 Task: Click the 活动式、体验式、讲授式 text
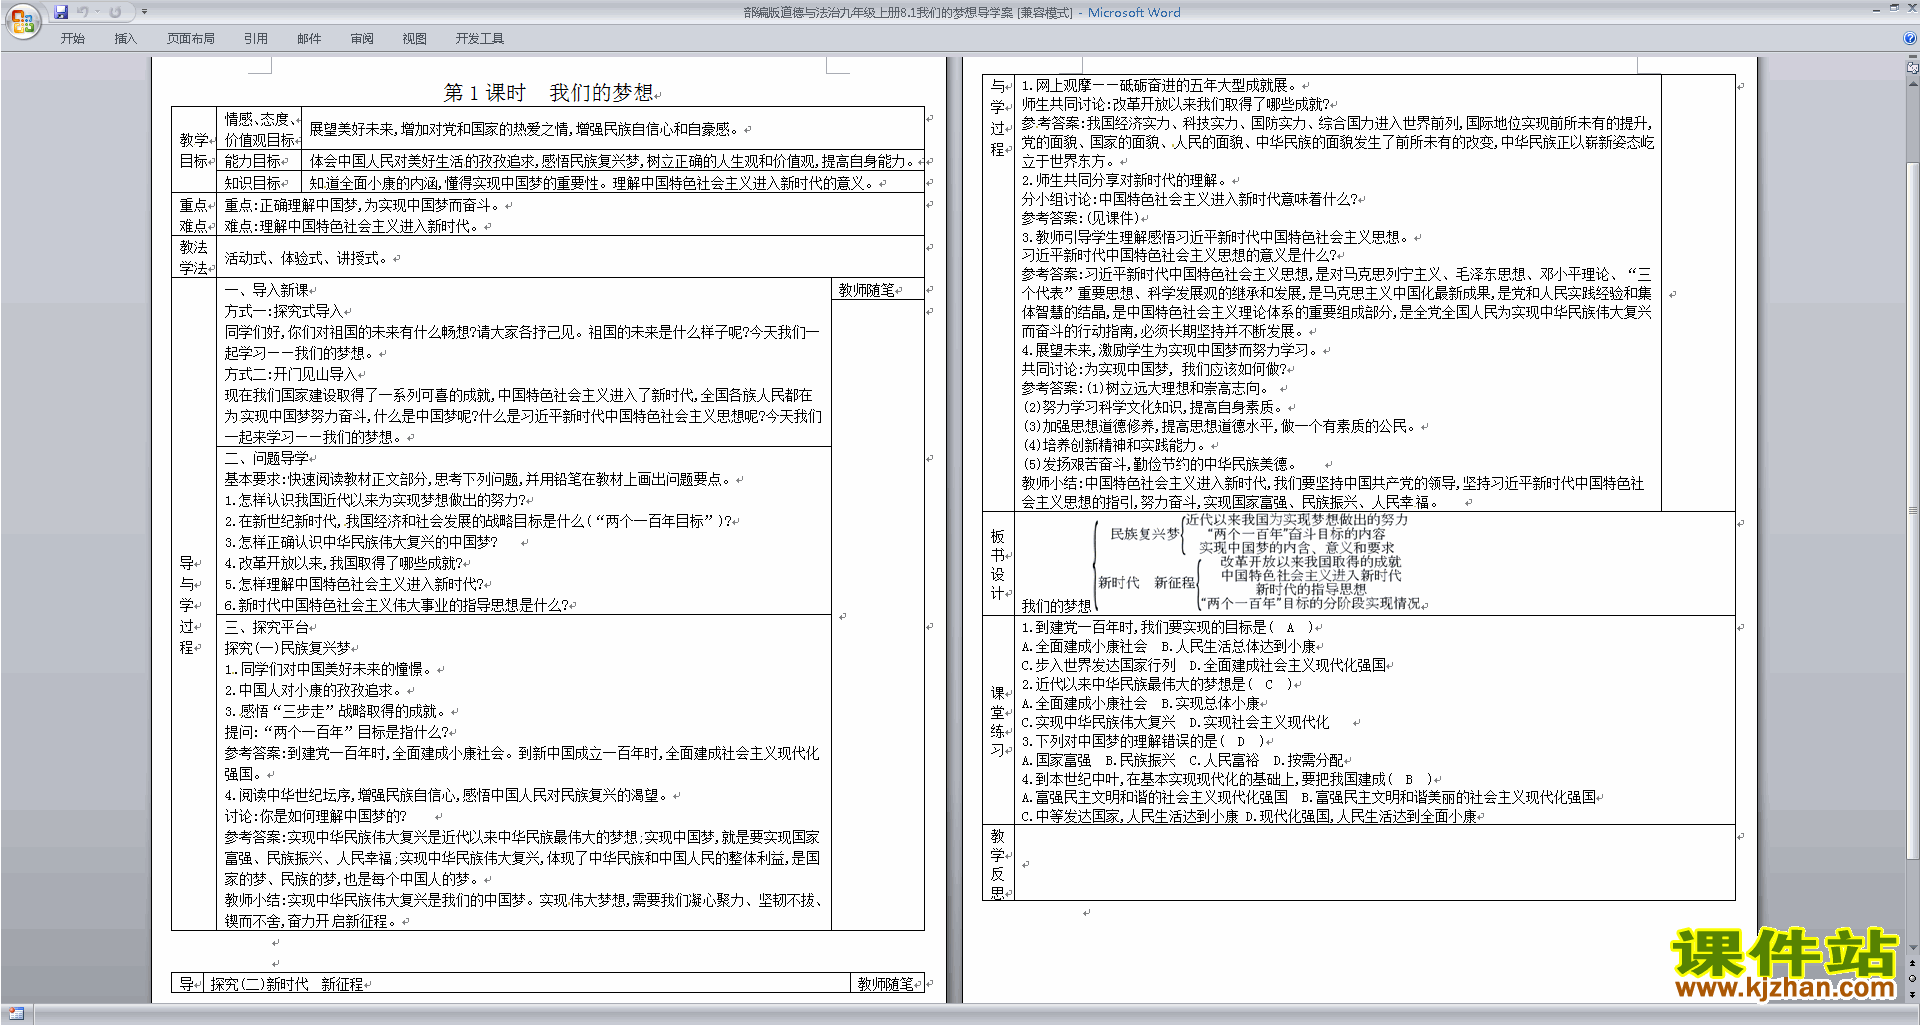(x=308, y=258)
